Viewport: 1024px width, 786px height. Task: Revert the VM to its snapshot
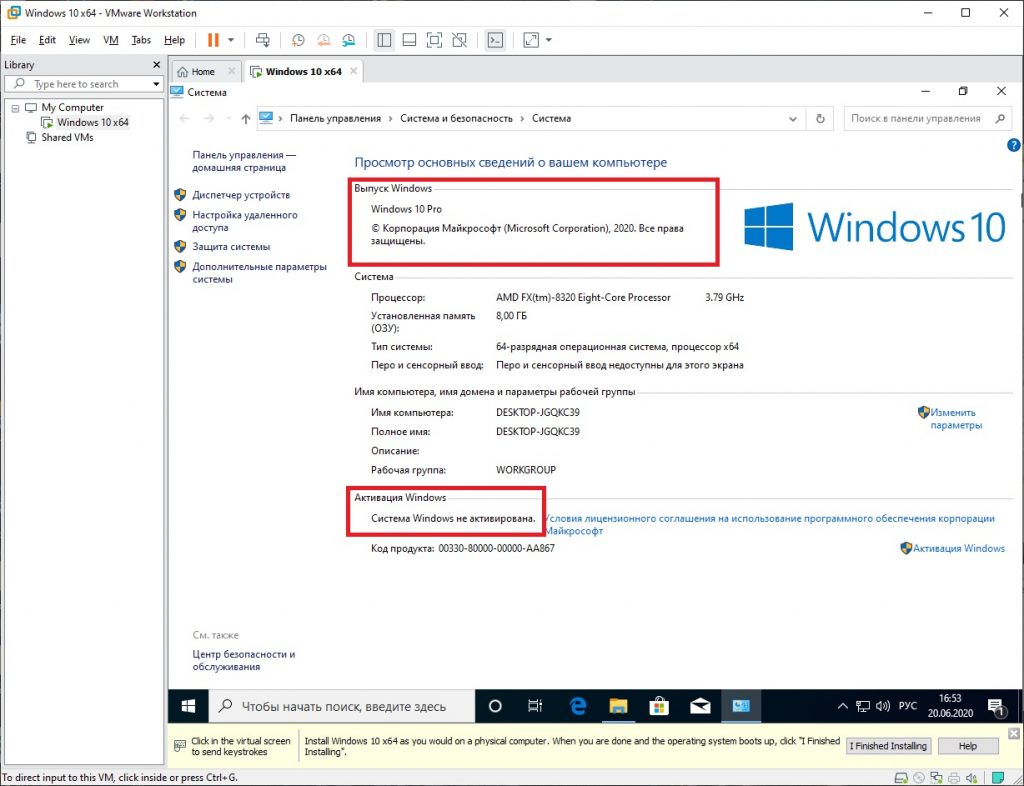(x=323, y=40)
